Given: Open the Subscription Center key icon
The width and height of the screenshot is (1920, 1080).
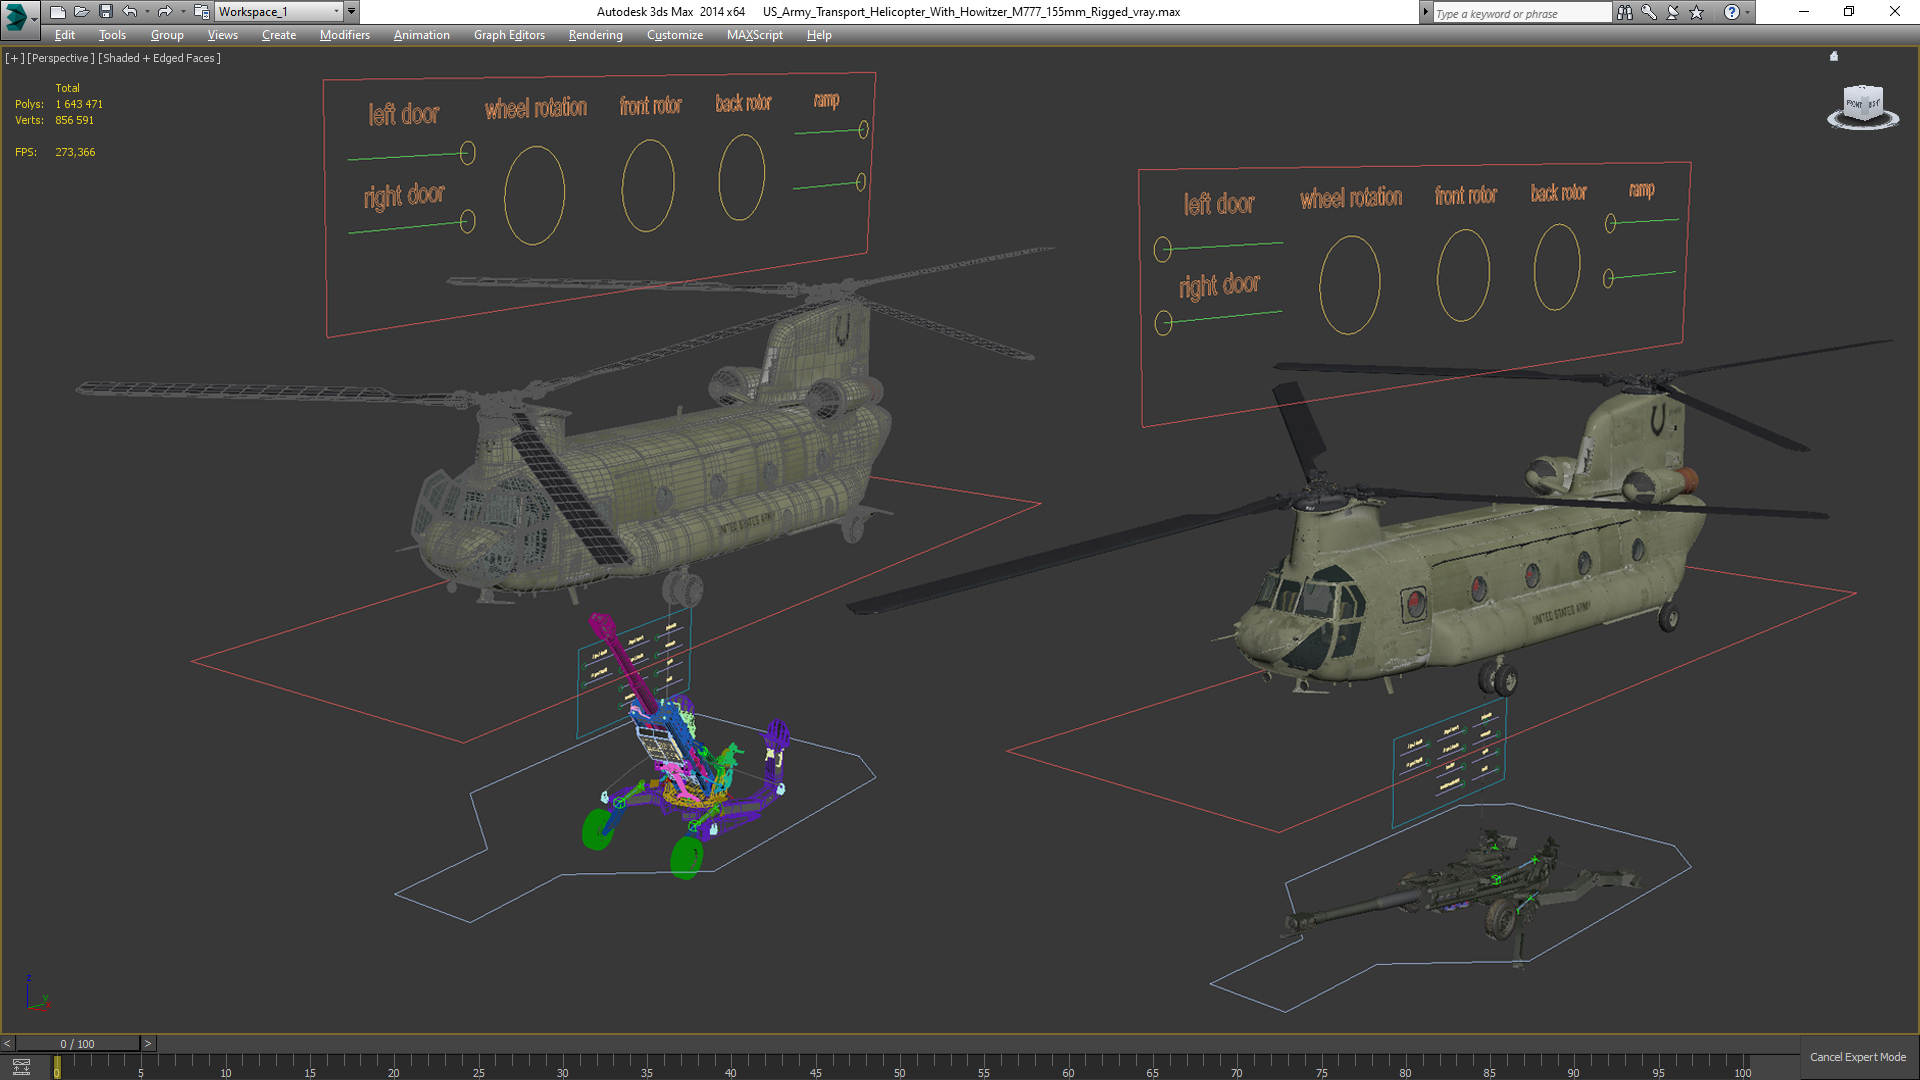Looking at the screenshot, I should [x=1648, y=12].
